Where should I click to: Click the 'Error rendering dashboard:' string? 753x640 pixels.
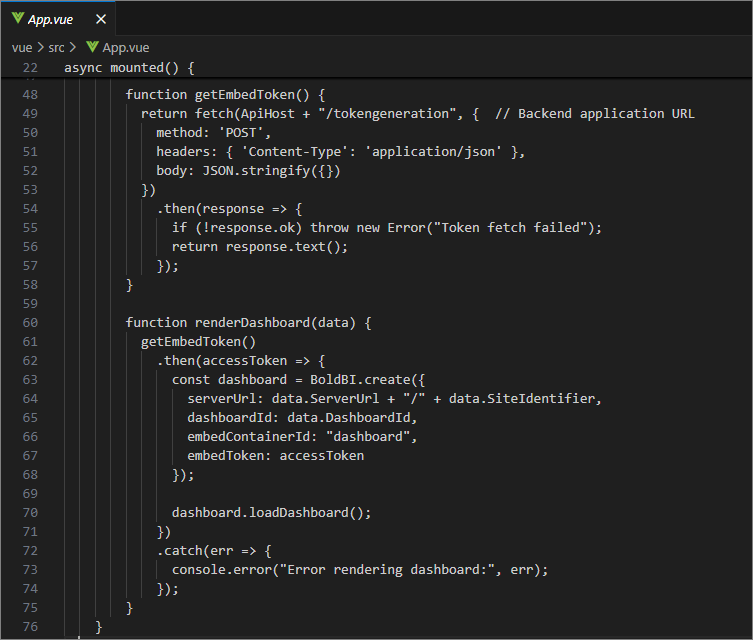coord(387,570)
